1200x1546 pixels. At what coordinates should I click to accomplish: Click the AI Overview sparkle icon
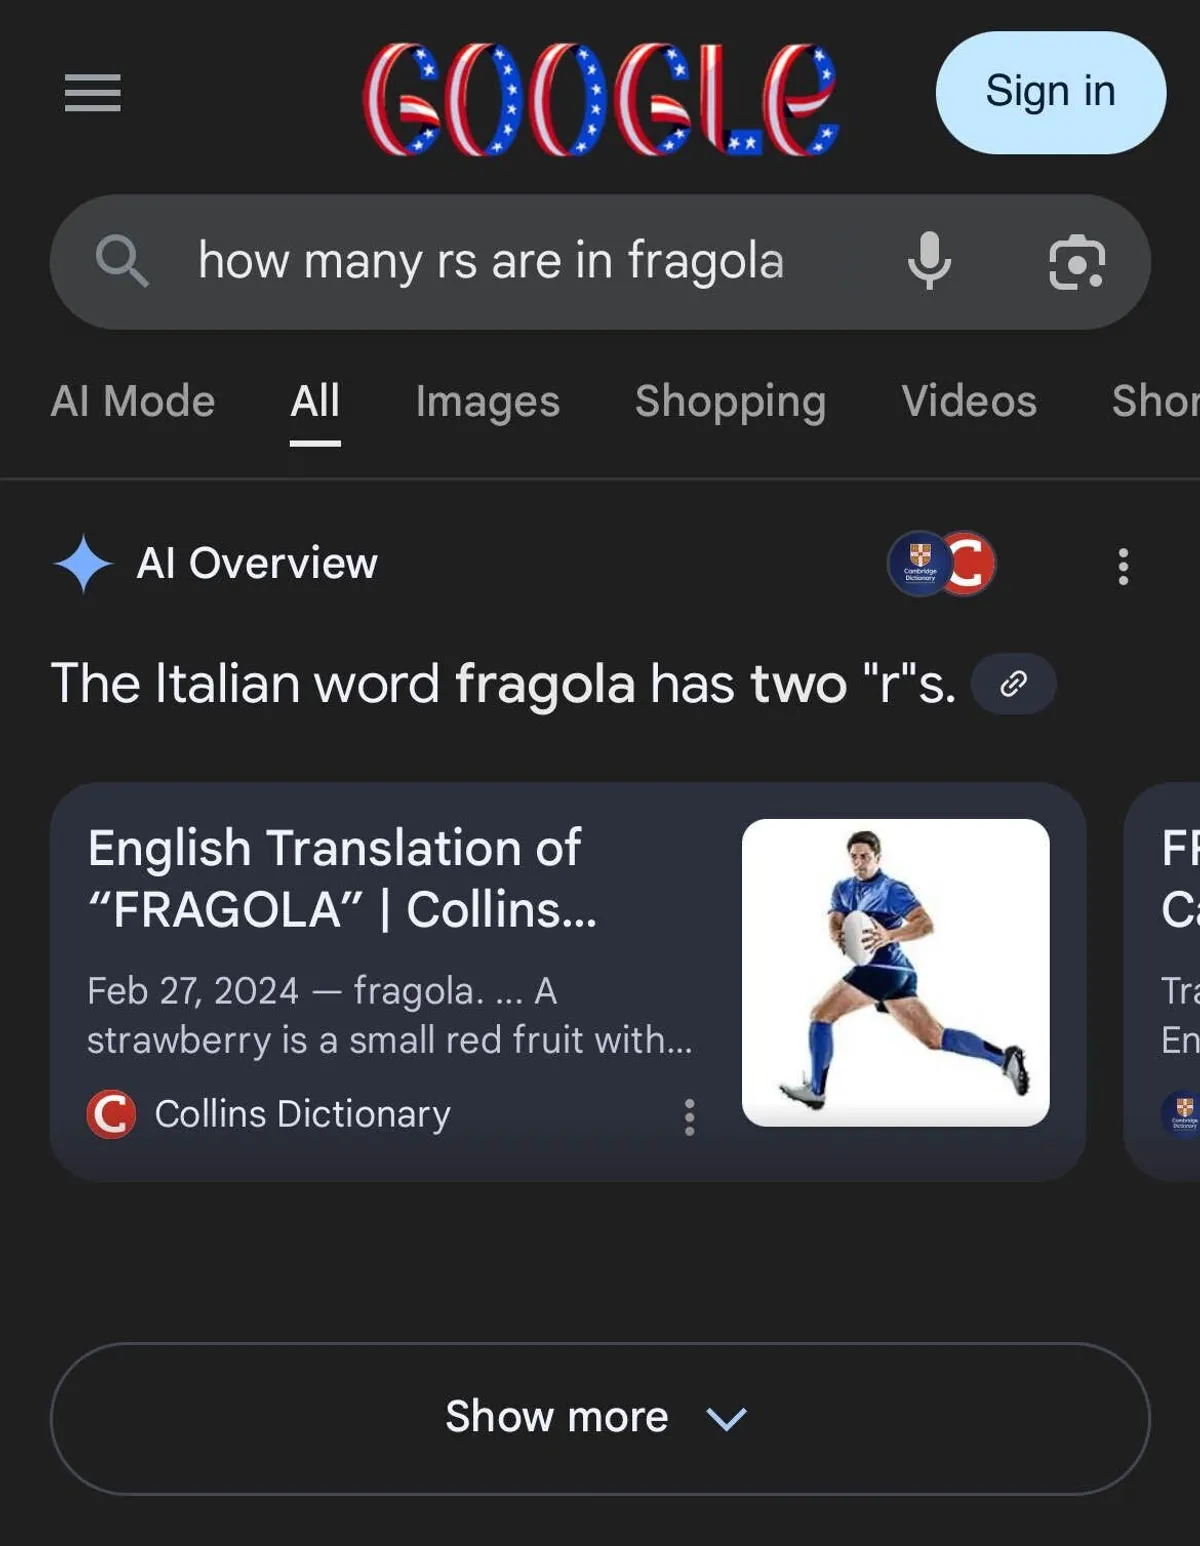83,564
